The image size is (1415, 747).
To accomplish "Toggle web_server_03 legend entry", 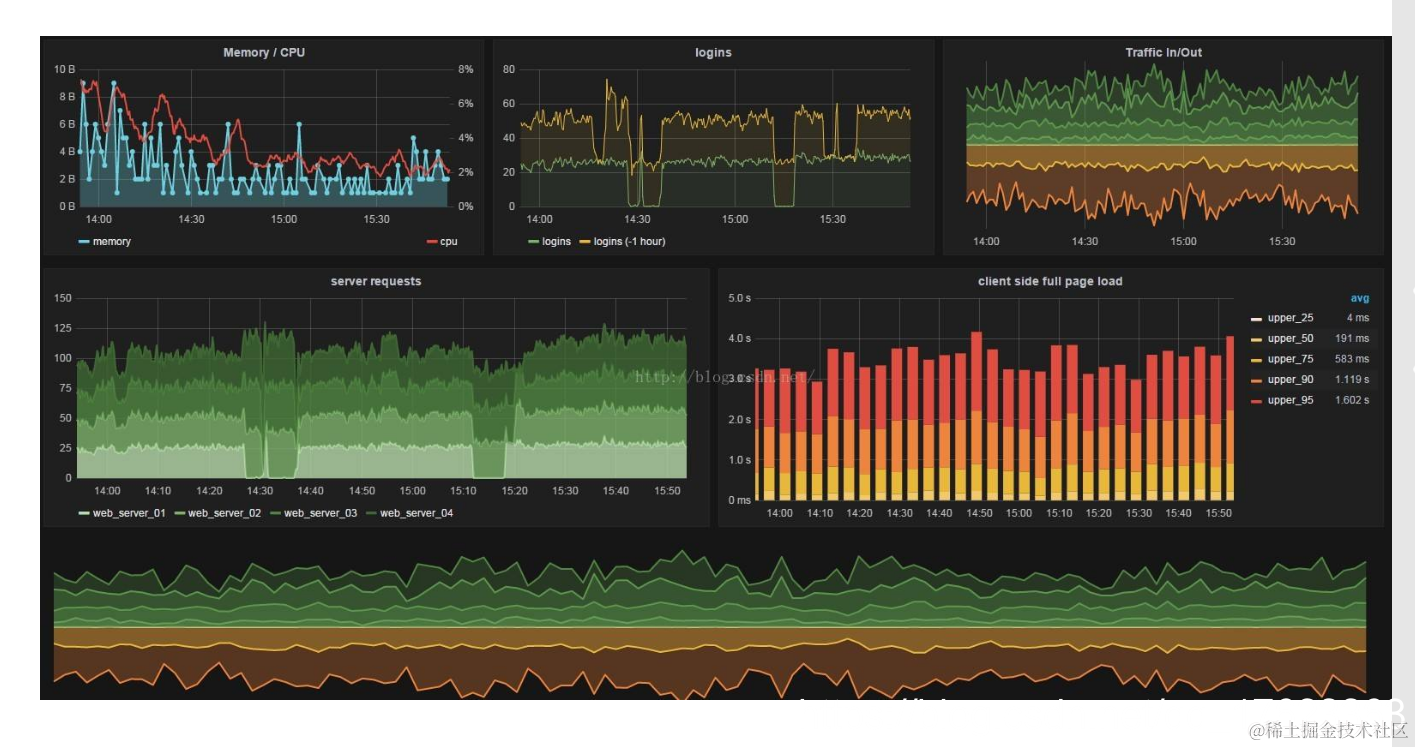I will [x=315, y=513].
